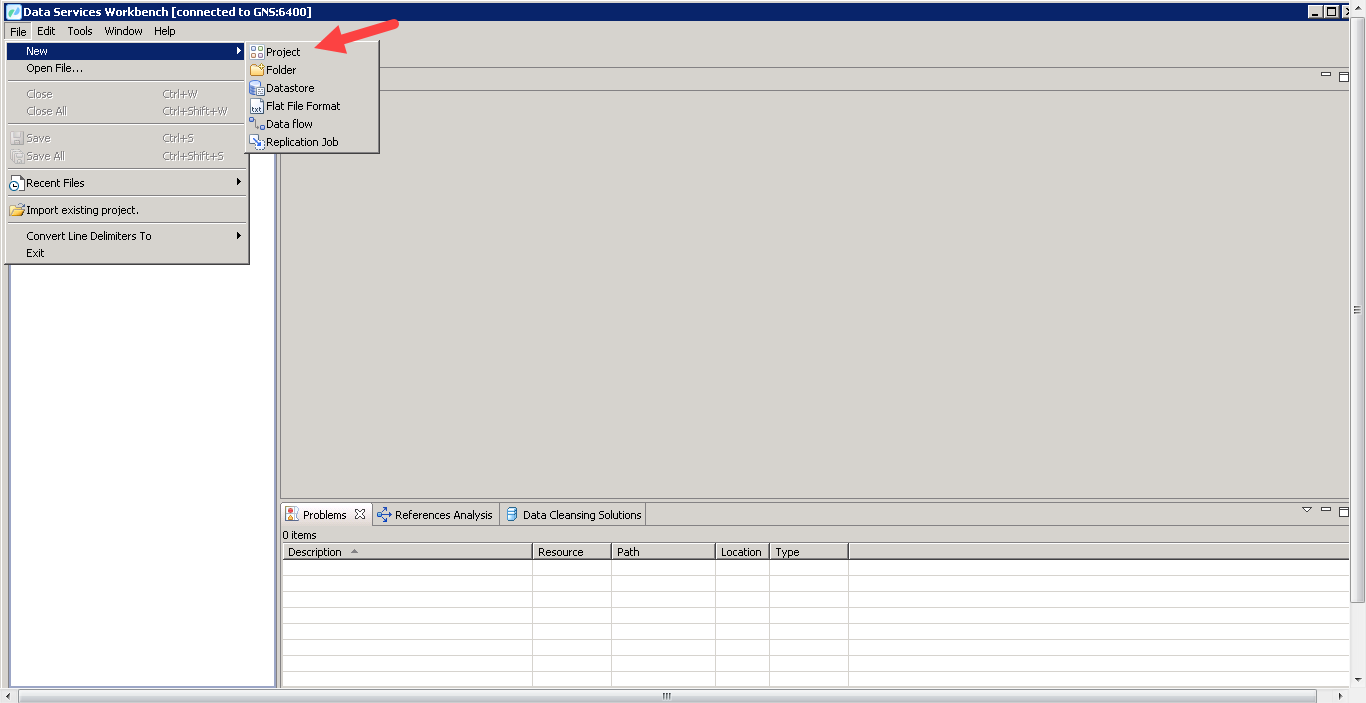The width and height of the screenshot is (1366, 703).
Task: Click the horizontal scrollbar right arrow
Action: pyautogui.click(x=1343, y=696)
